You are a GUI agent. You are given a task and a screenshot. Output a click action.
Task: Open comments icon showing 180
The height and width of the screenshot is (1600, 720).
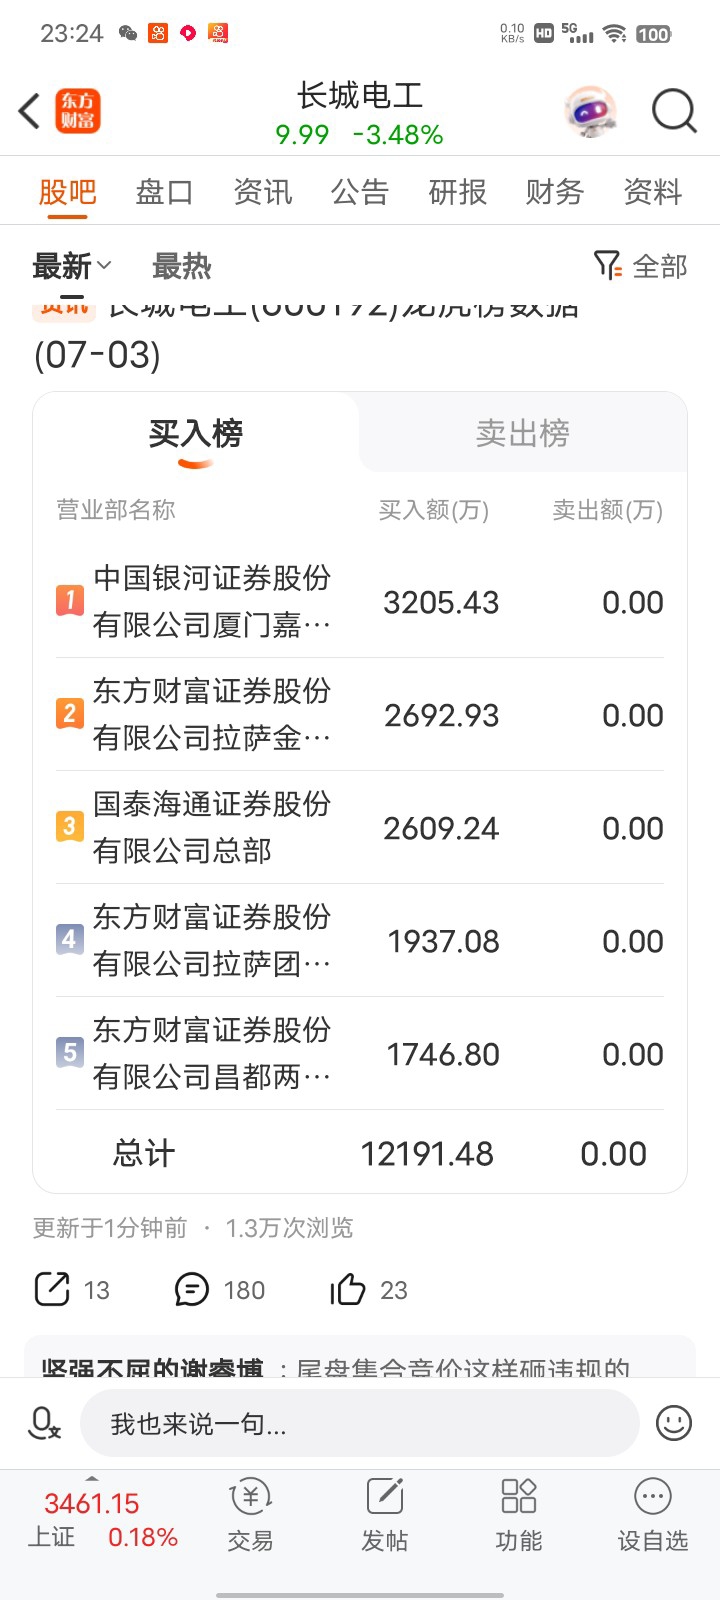click(x=191, y=1289)
